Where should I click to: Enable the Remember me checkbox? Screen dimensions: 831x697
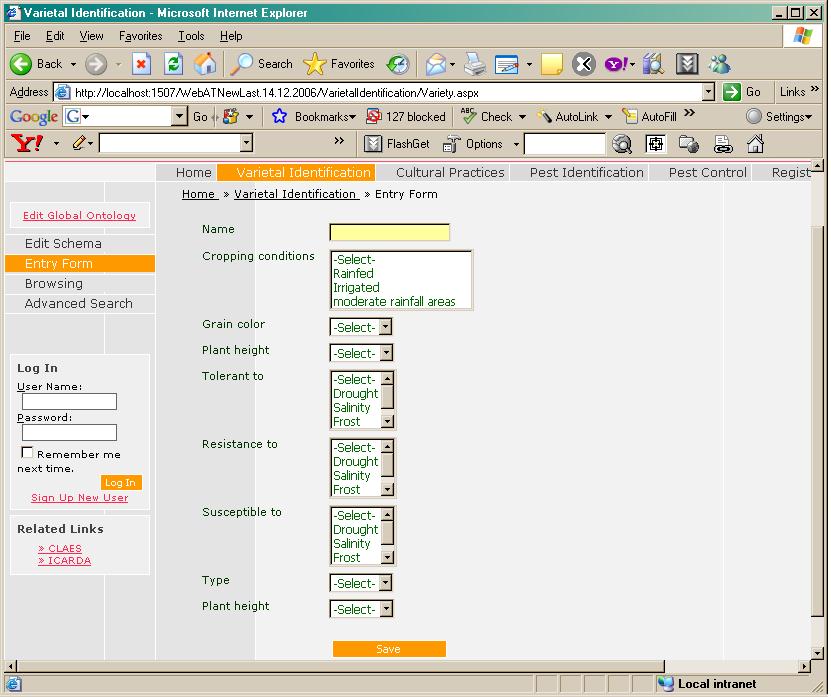pyautogui.click(x=27, y=453)
